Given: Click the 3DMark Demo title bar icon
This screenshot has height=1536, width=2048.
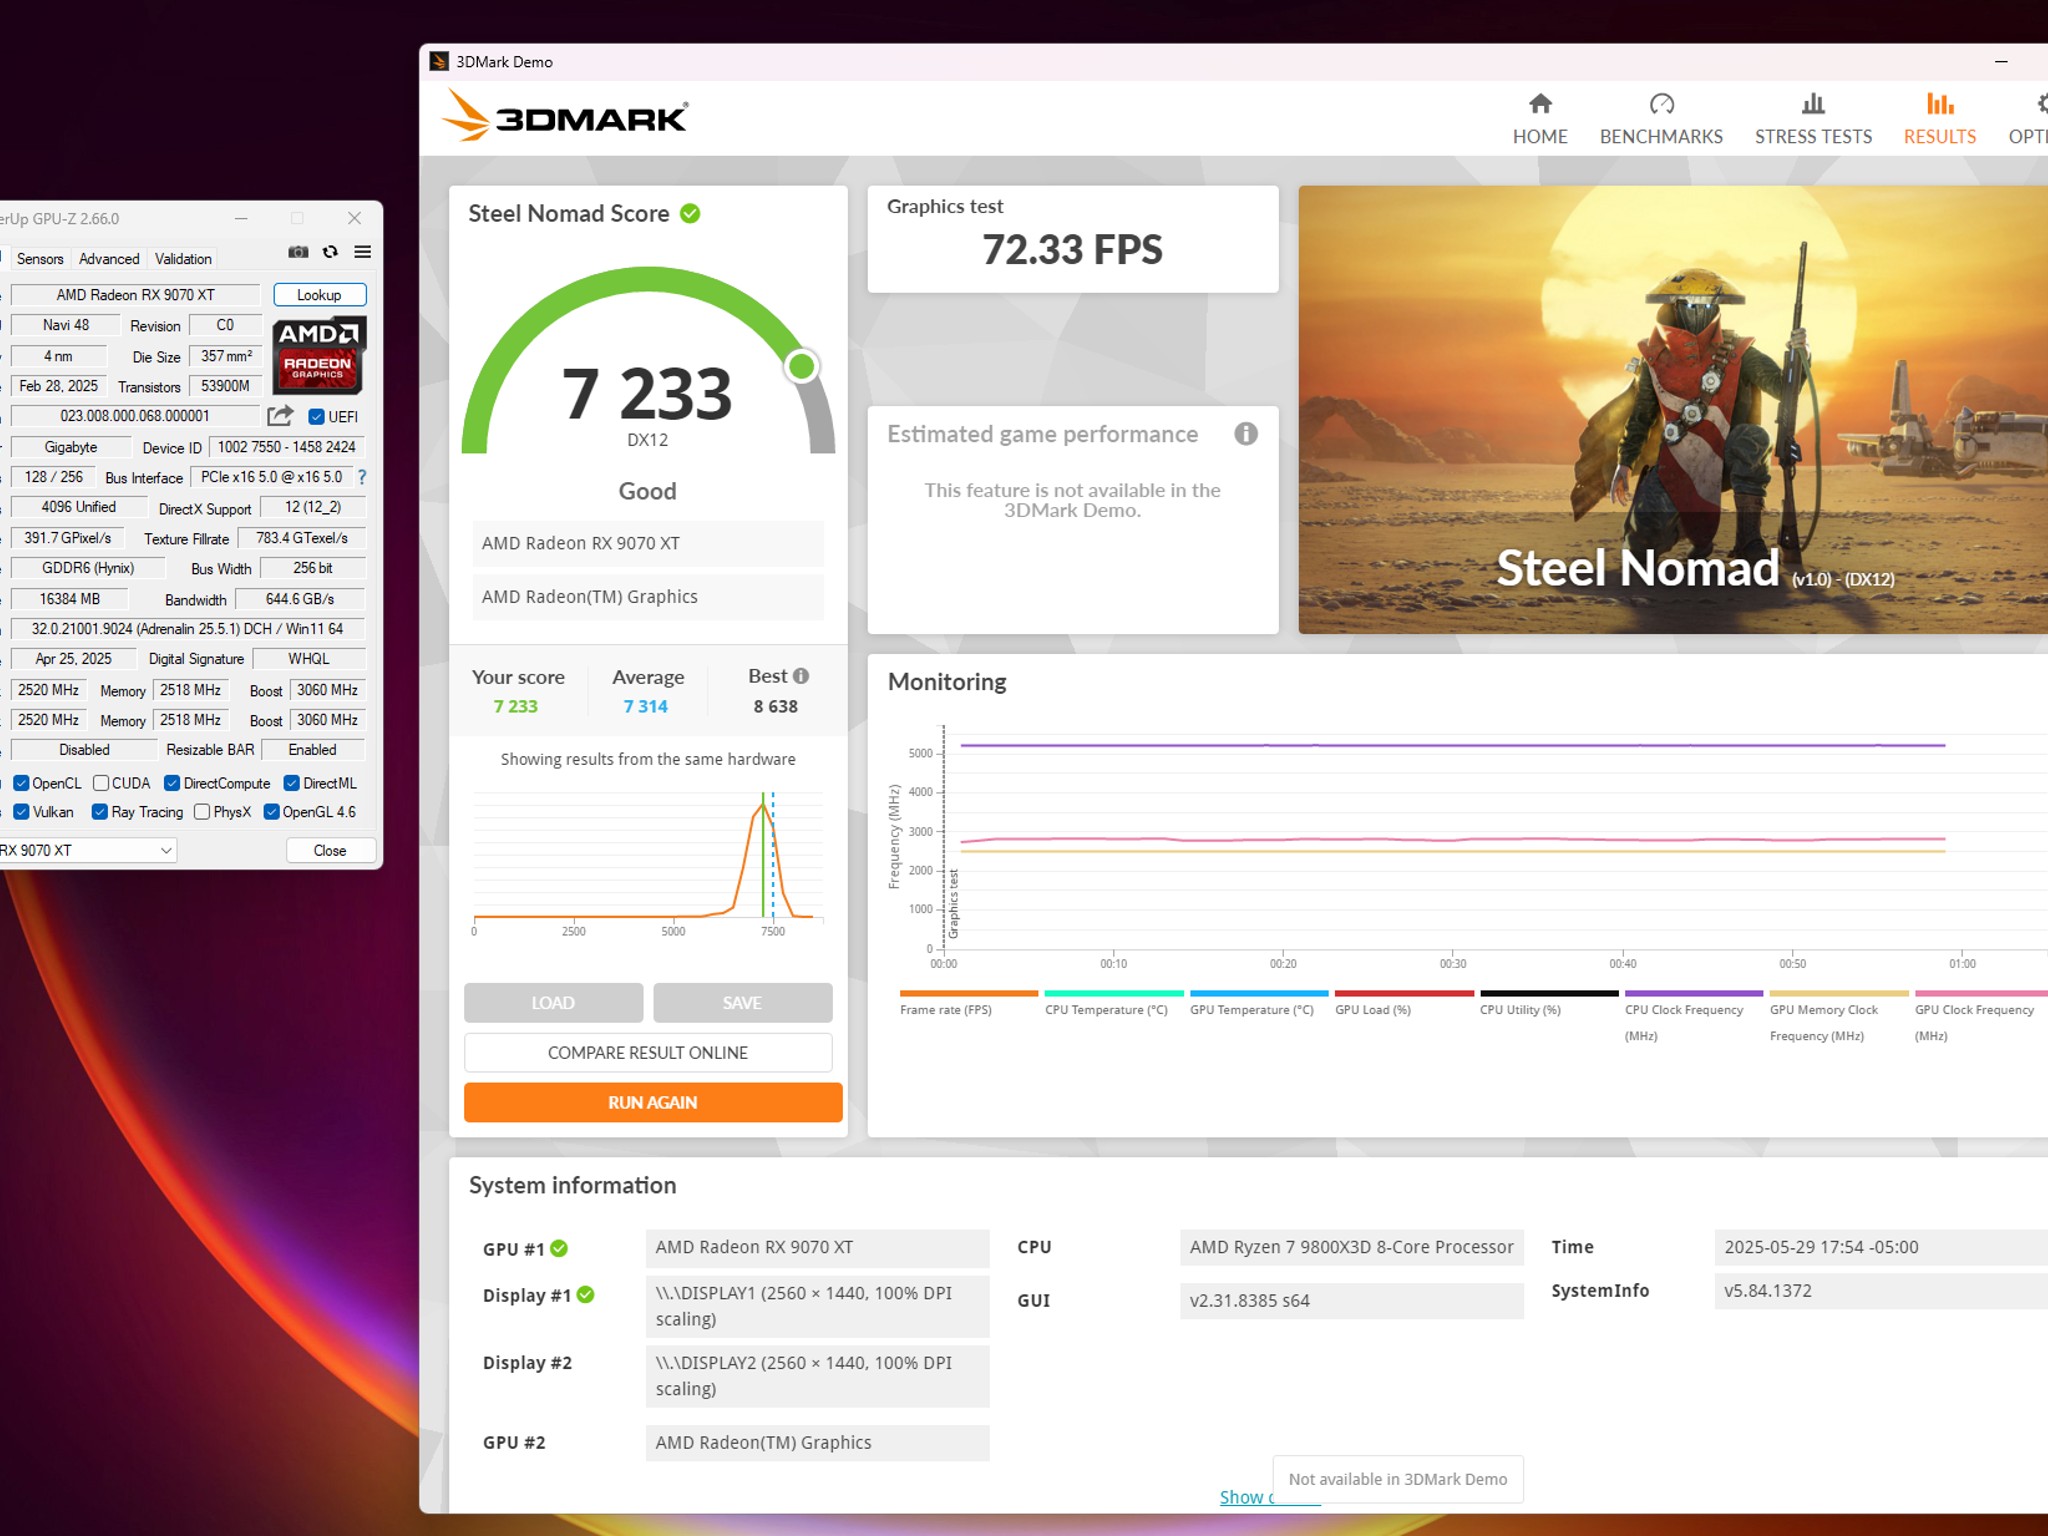Looking at the screenshot, I should click(x=439, y=62).
